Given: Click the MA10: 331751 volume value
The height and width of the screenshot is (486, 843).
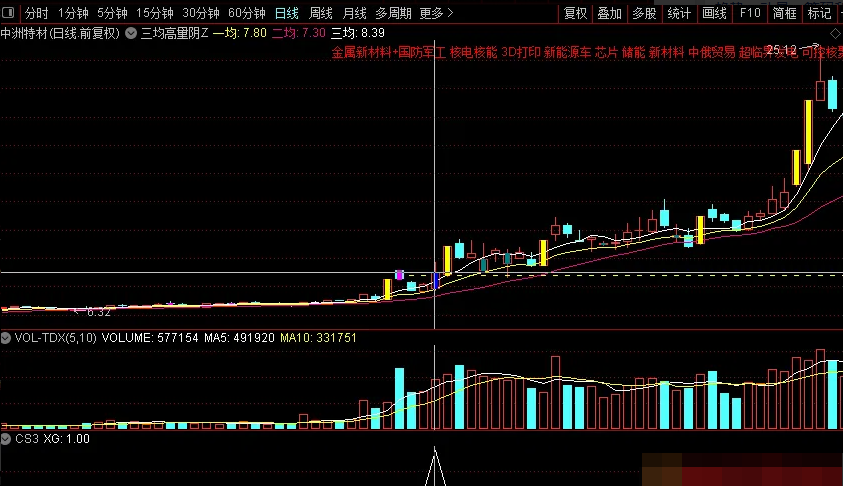Looking at the screenshot, I should pyautogui.click(x=318, y=338).
